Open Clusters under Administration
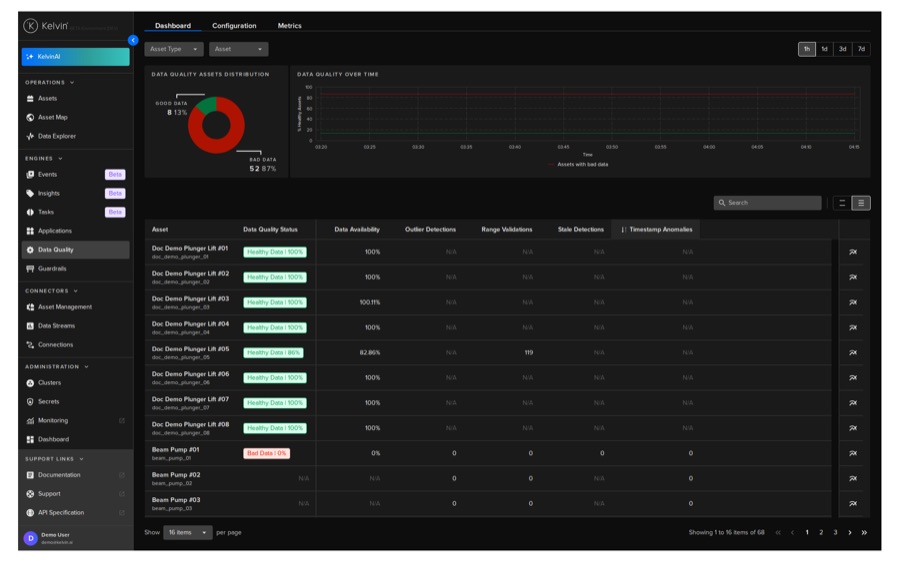Image resolution: width=900 pixels, height=562 pixels. 49,383
